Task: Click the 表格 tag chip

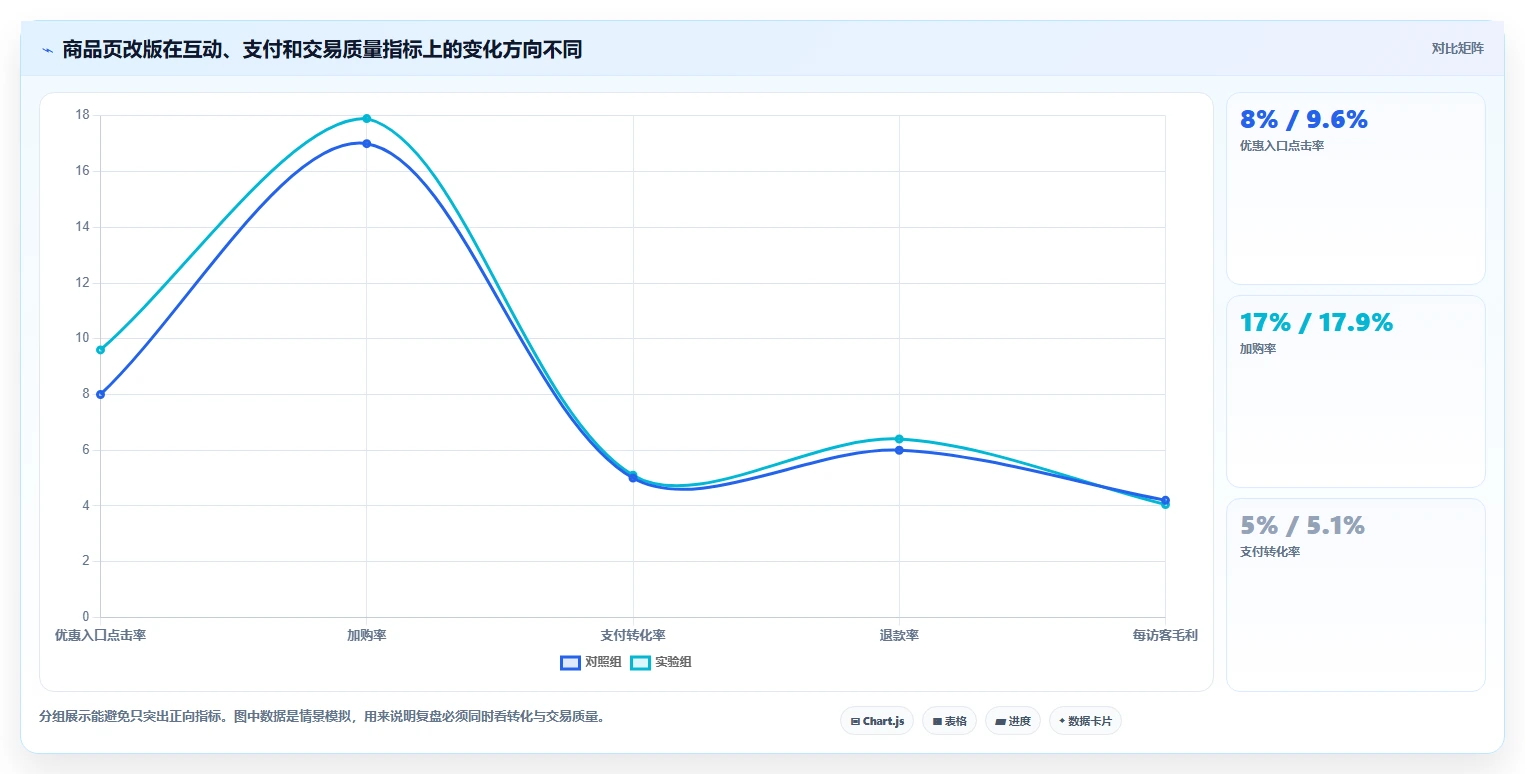Action: coord(949,721)
